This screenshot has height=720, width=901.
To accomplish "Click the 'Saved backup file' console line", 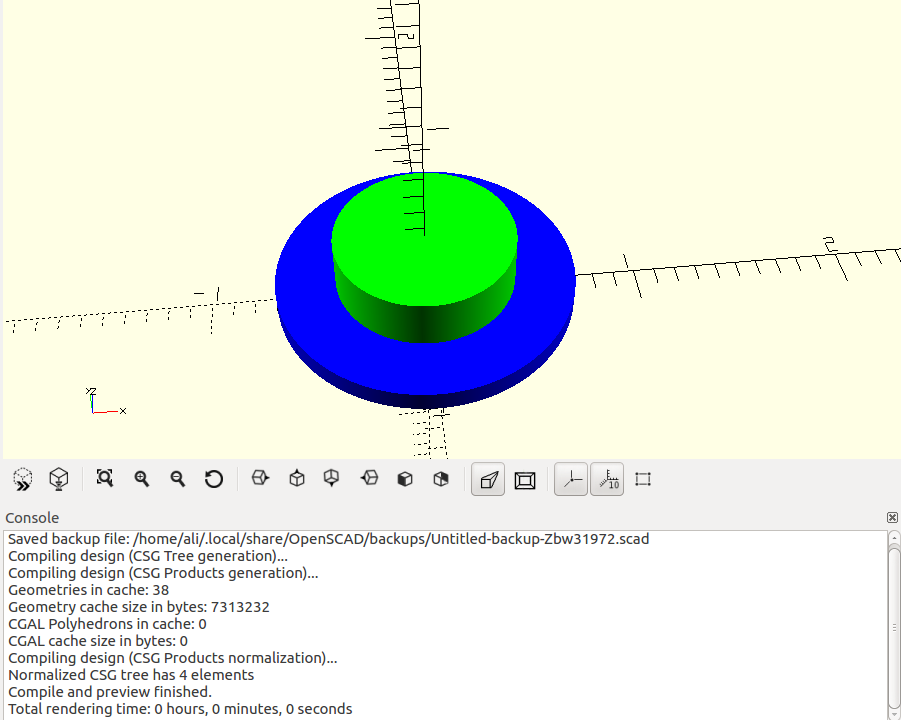I will (x=329, y=539).
